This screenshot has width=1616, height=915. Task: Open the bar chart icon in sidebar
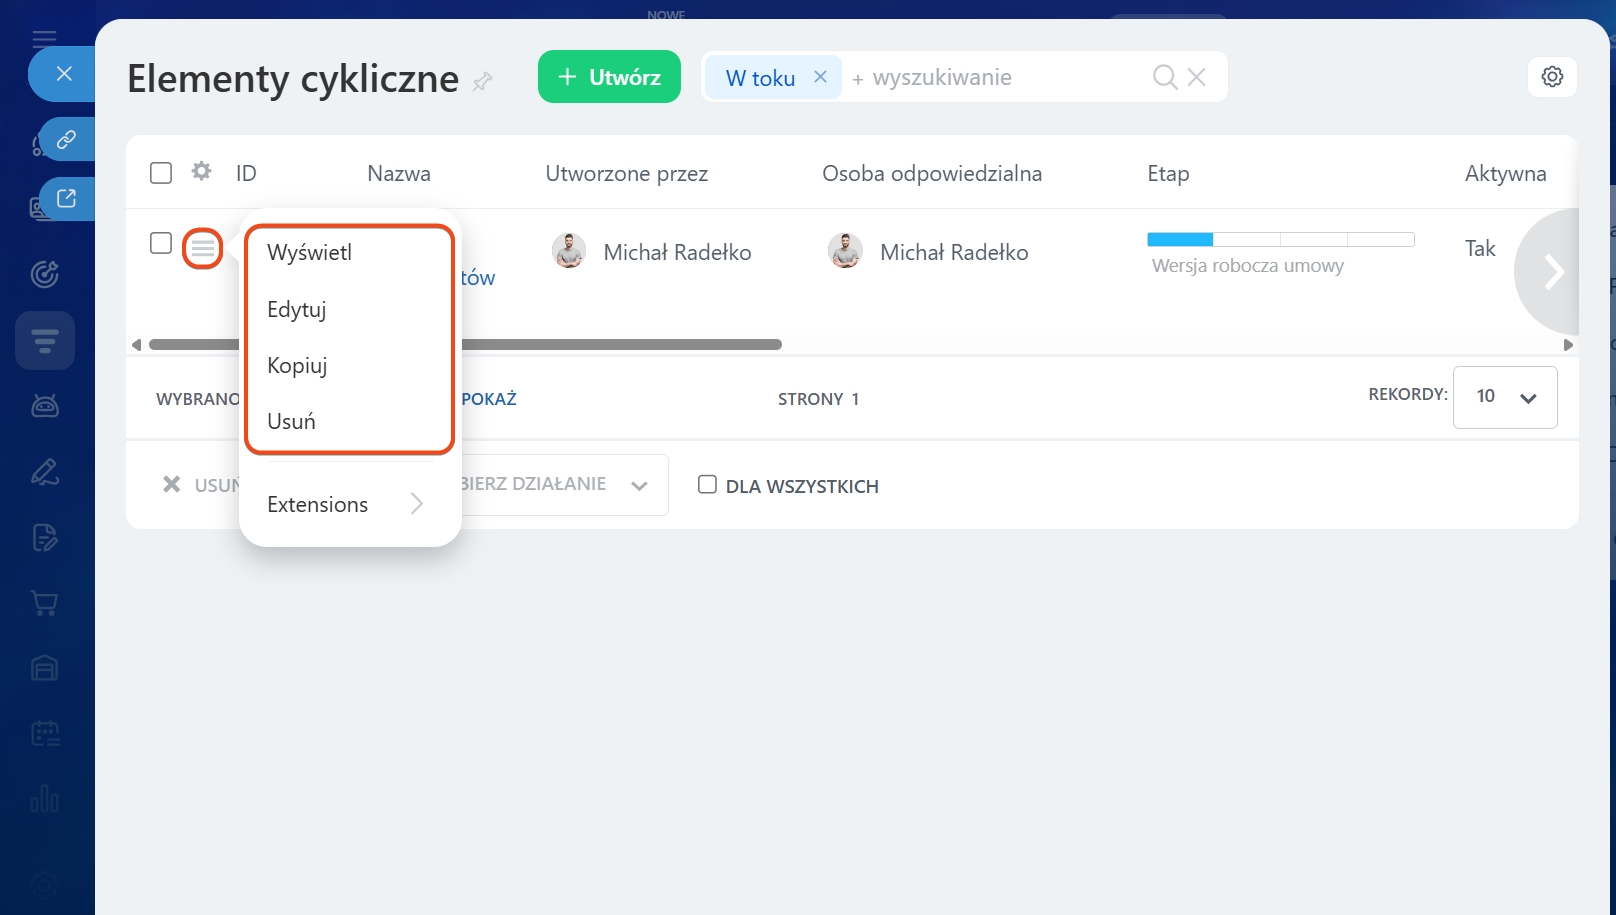coord(45,799)
